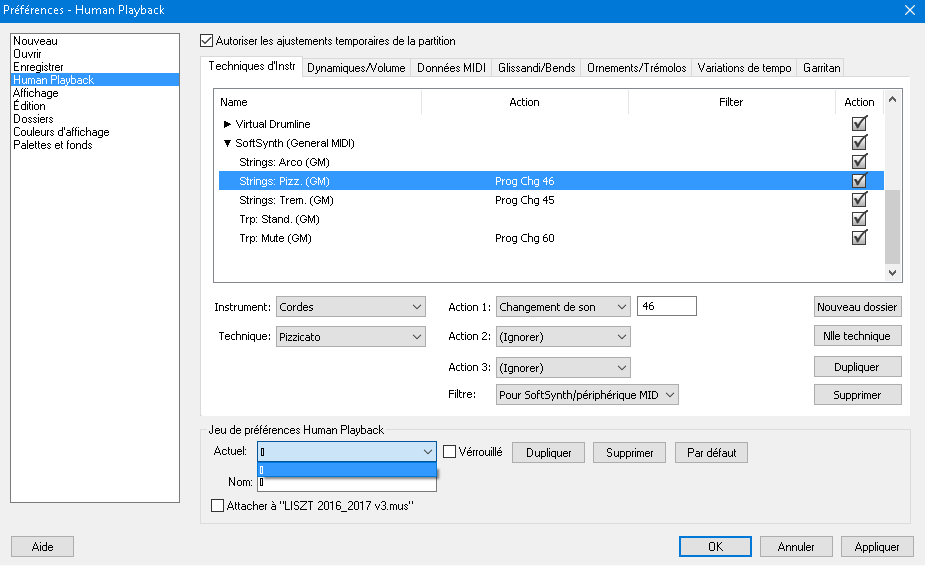Image resolution: width=925 pixels, height=566 pixels.
Task: Open the Filtre dropdown
Action: 587,395
